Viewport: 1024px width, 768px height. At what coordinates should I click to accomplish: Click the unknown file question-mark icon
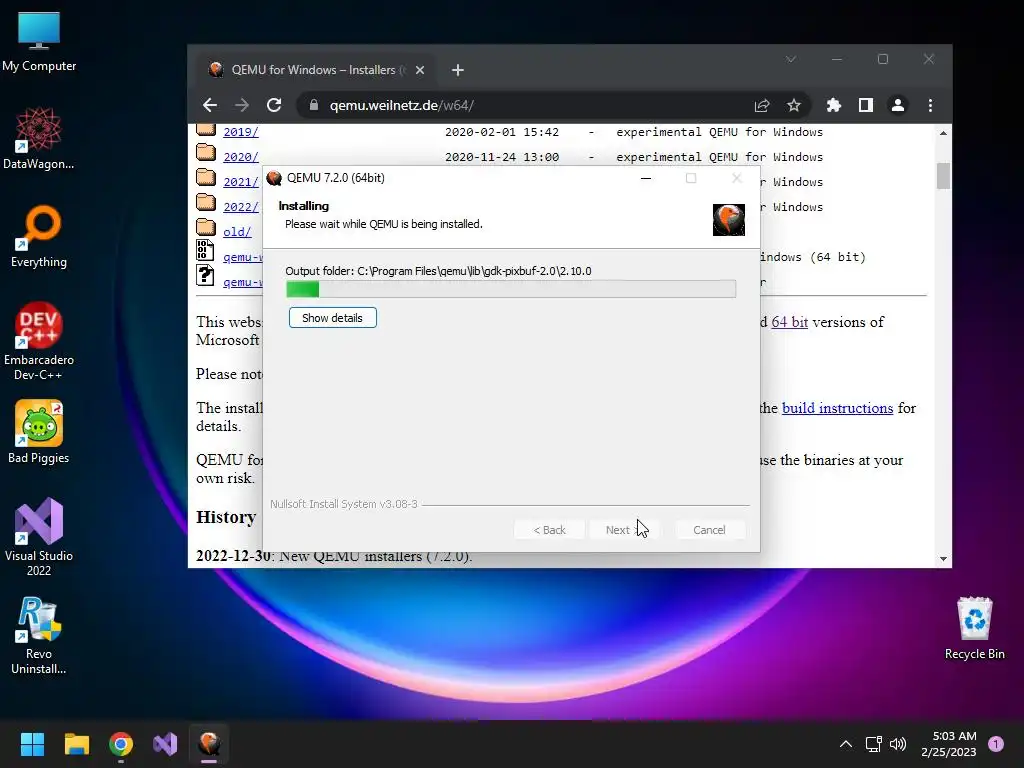[205, 275]
